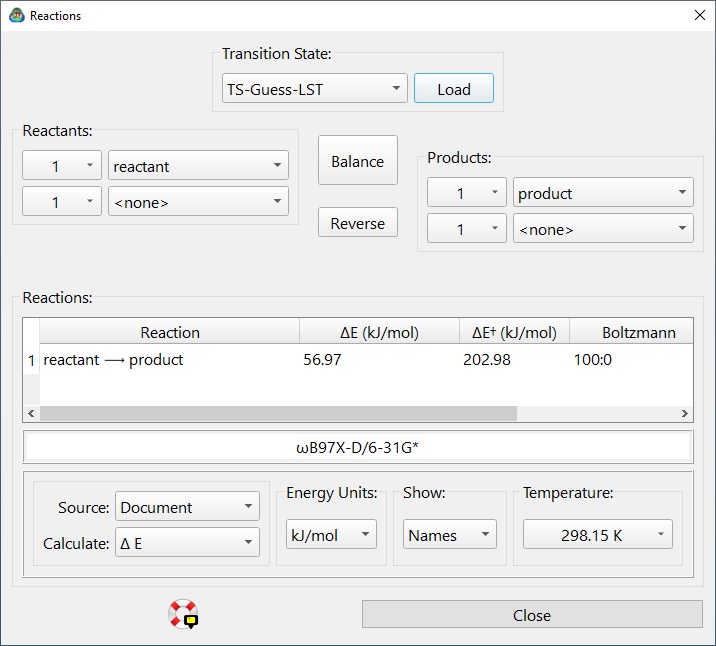Click the Boltzmann column header
The width and height of the screenshot is (716, 646).
tap(632, 331)
